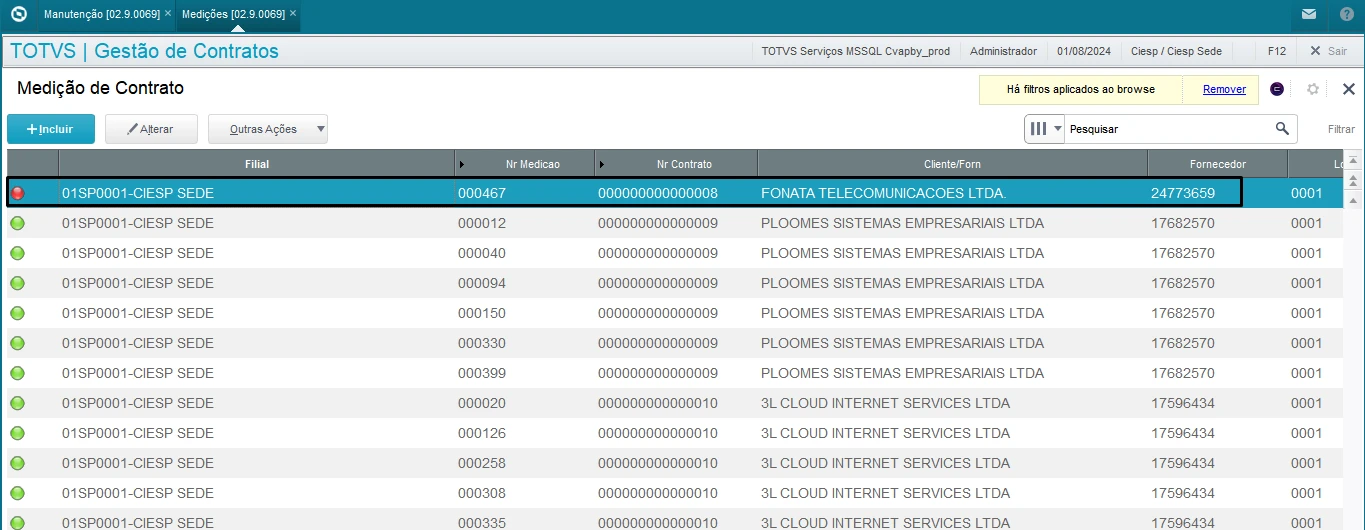Open the help question mark icon
Screen dimensions: 1365x530
click(1346, 15)
